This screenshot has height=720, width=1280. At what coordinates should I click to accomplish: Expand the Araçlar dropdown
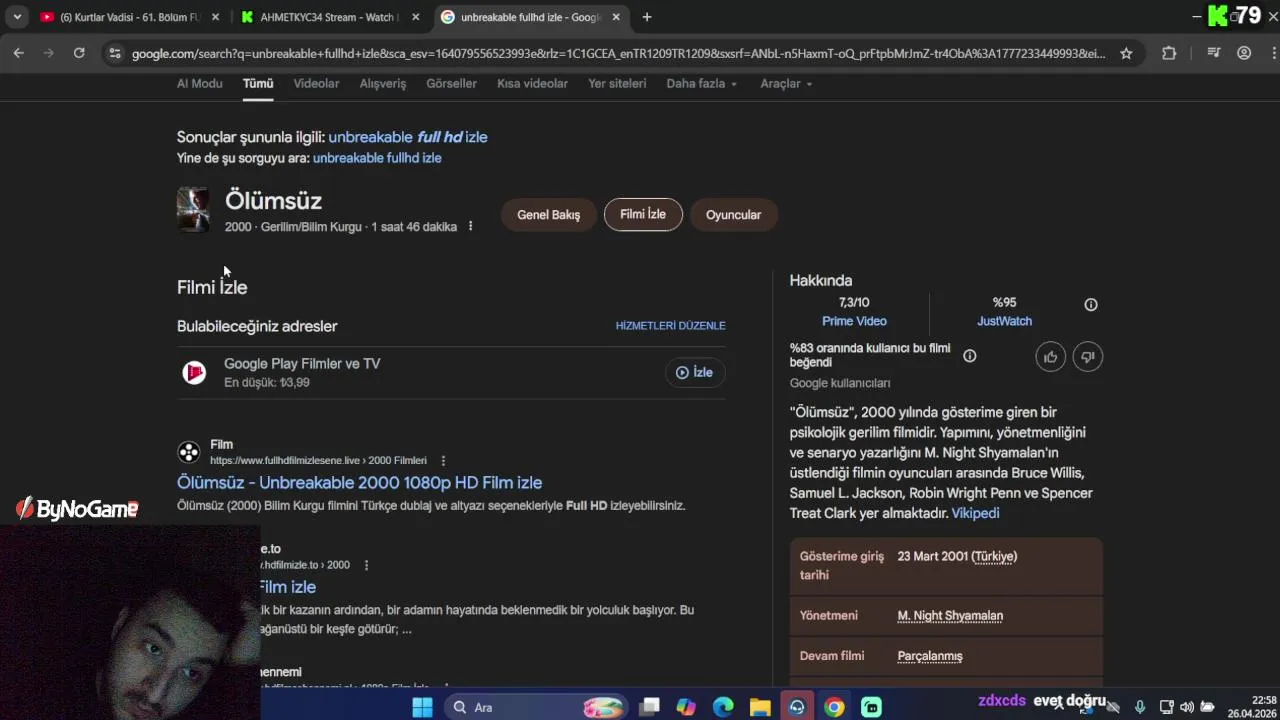tap(786, 83)
